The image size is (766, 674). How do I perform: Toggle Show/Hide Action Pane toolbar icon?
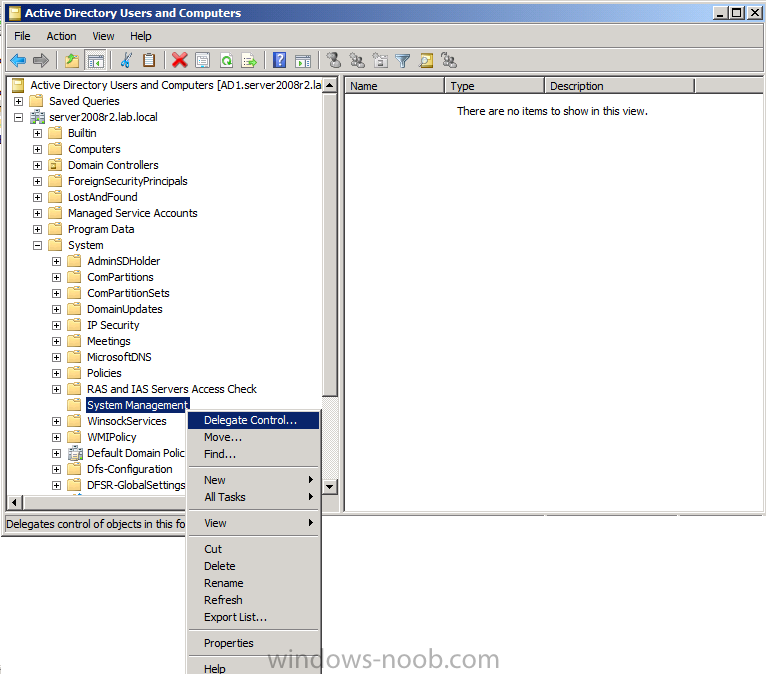pyautogui.click(x=303, y=61)
